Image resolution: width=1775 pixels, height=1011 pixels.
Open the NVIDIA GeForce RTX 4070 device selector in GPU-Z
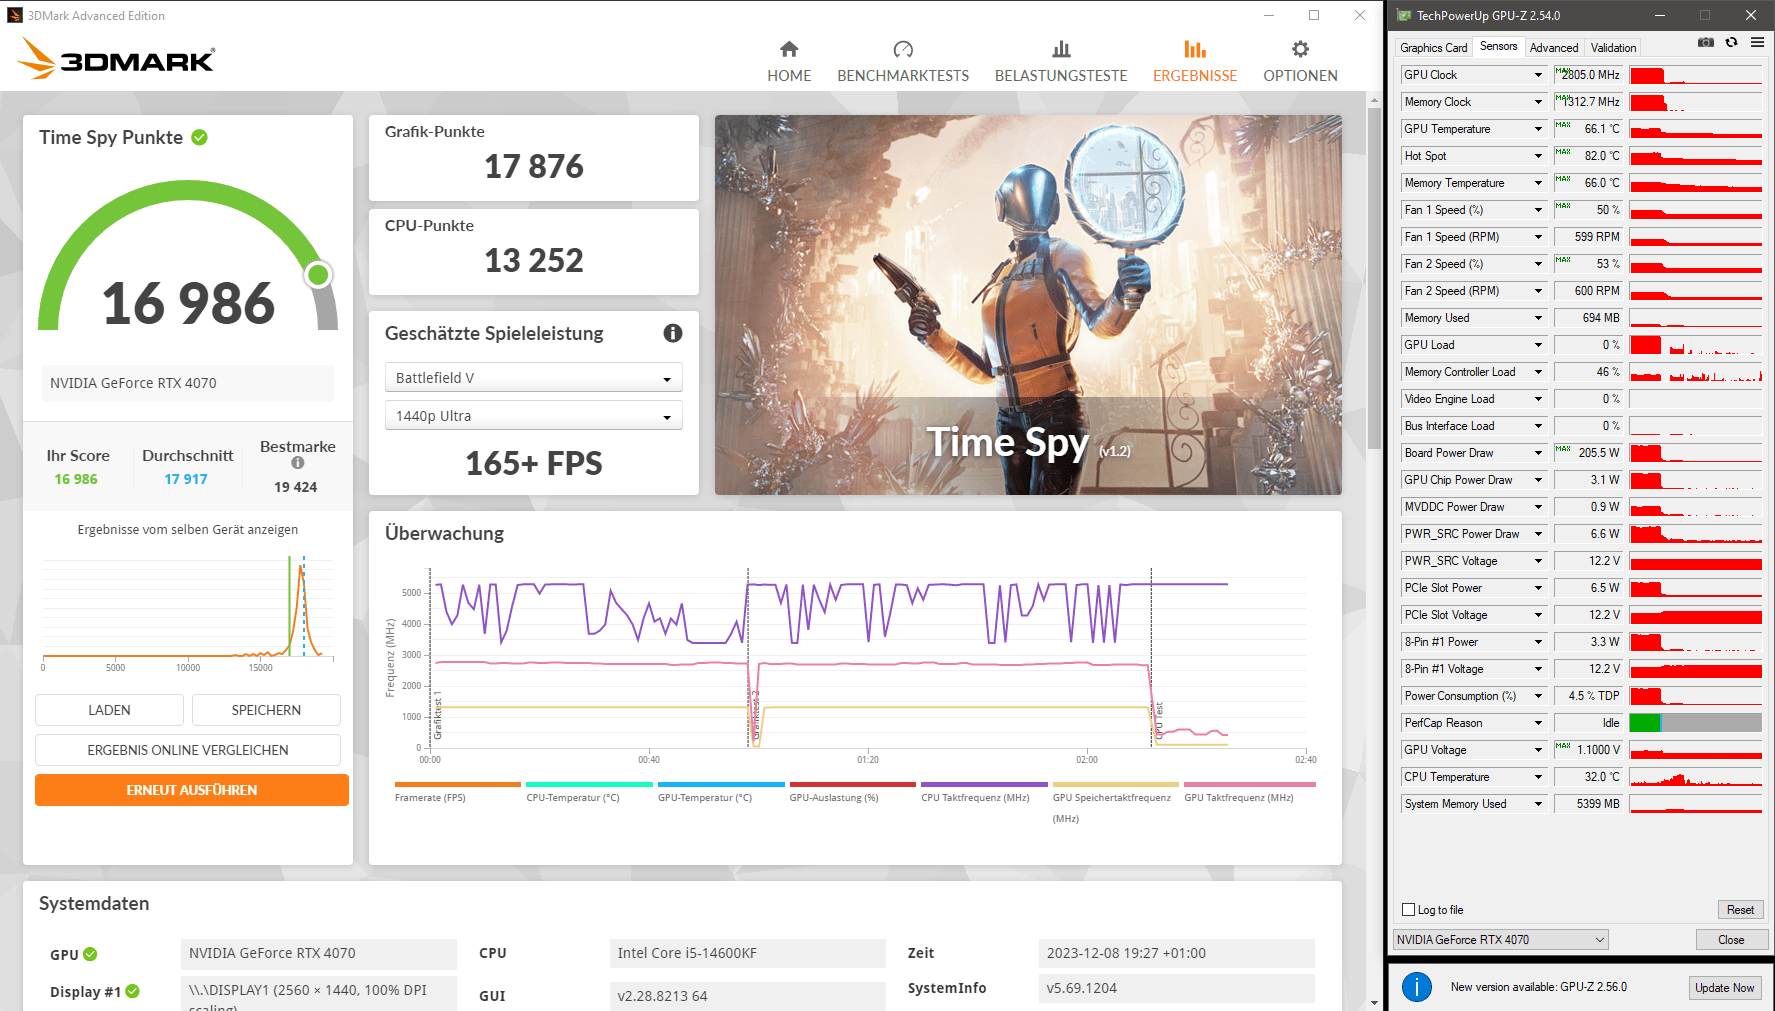pyautogui.click(x=1501, y=940)
